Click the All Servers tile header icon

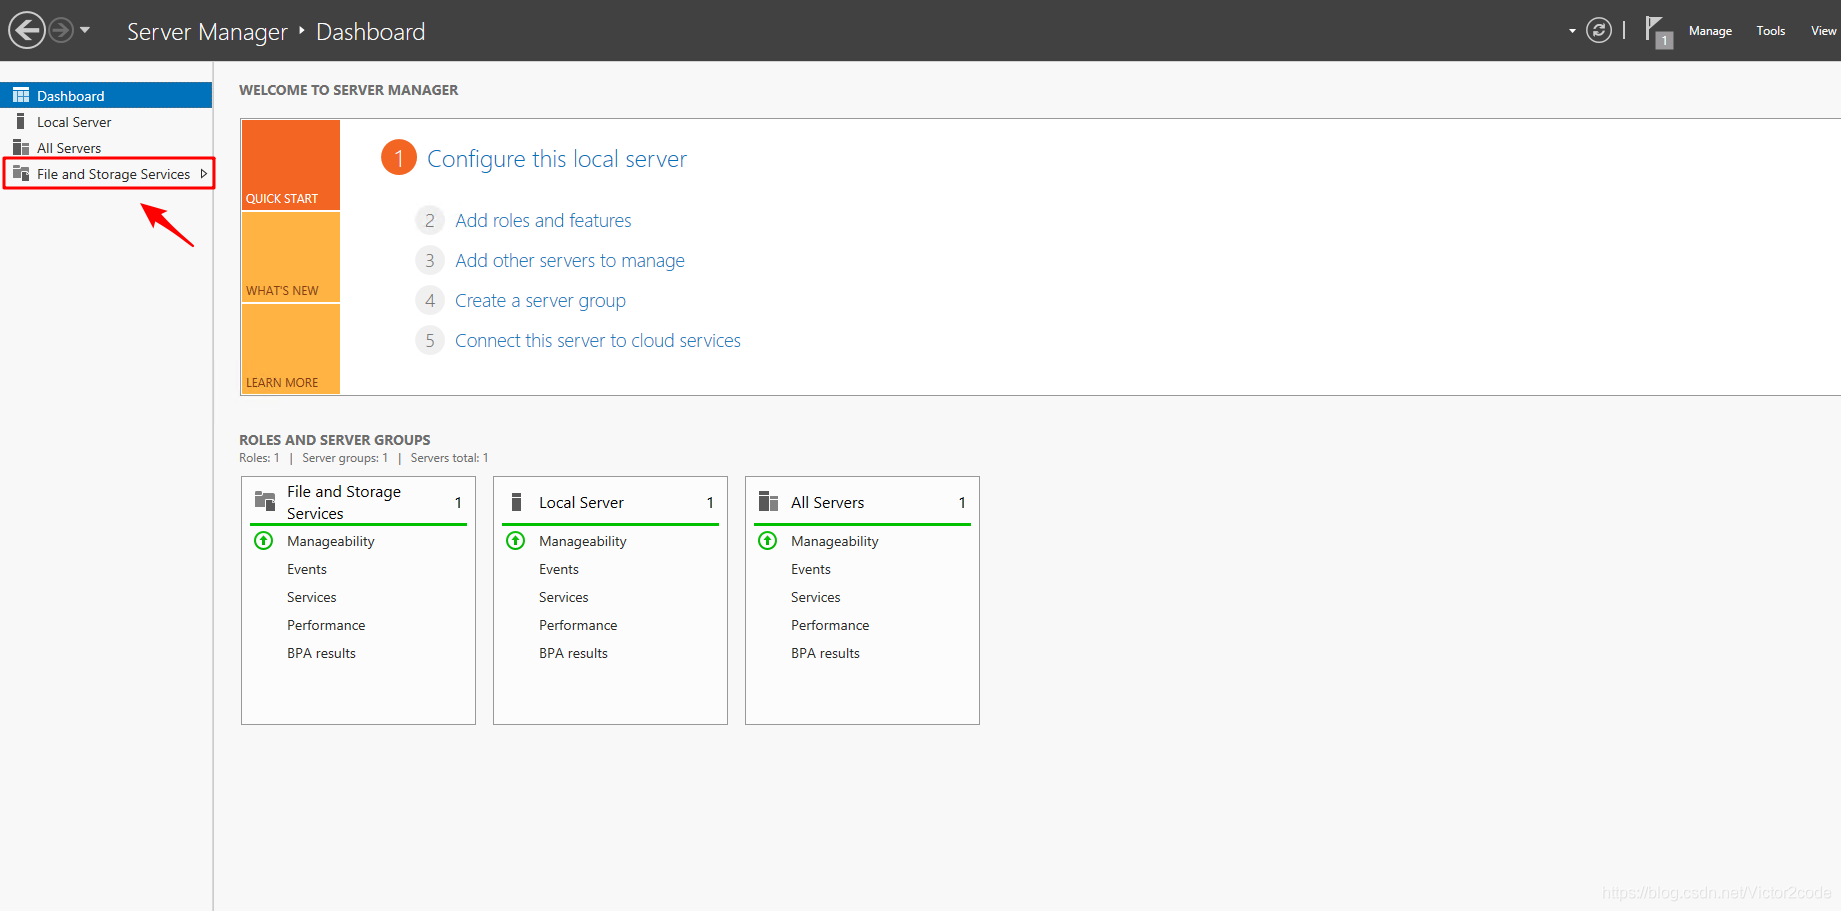click(x=768, y=502)
